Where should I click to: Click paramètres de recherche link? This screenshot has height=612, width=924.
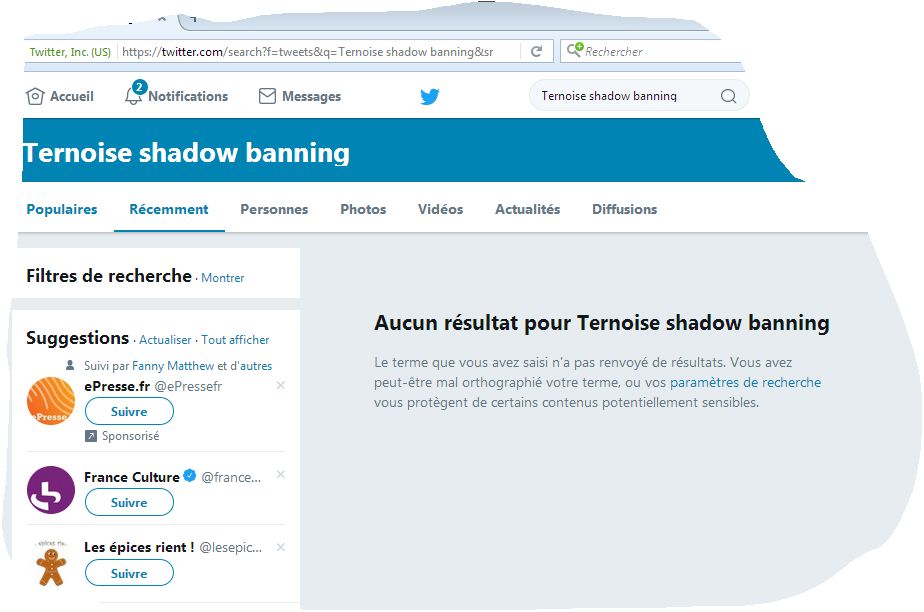pyautogui.click(x=745, y=382)
